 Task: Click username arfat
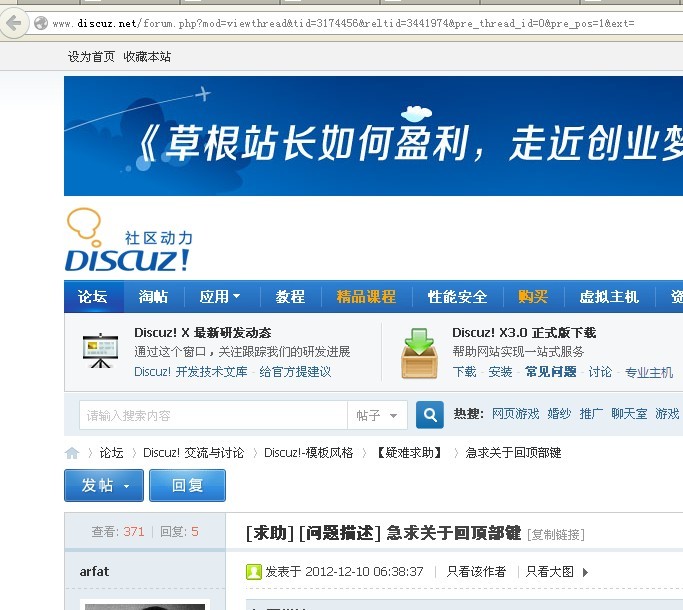coord(94,571)
